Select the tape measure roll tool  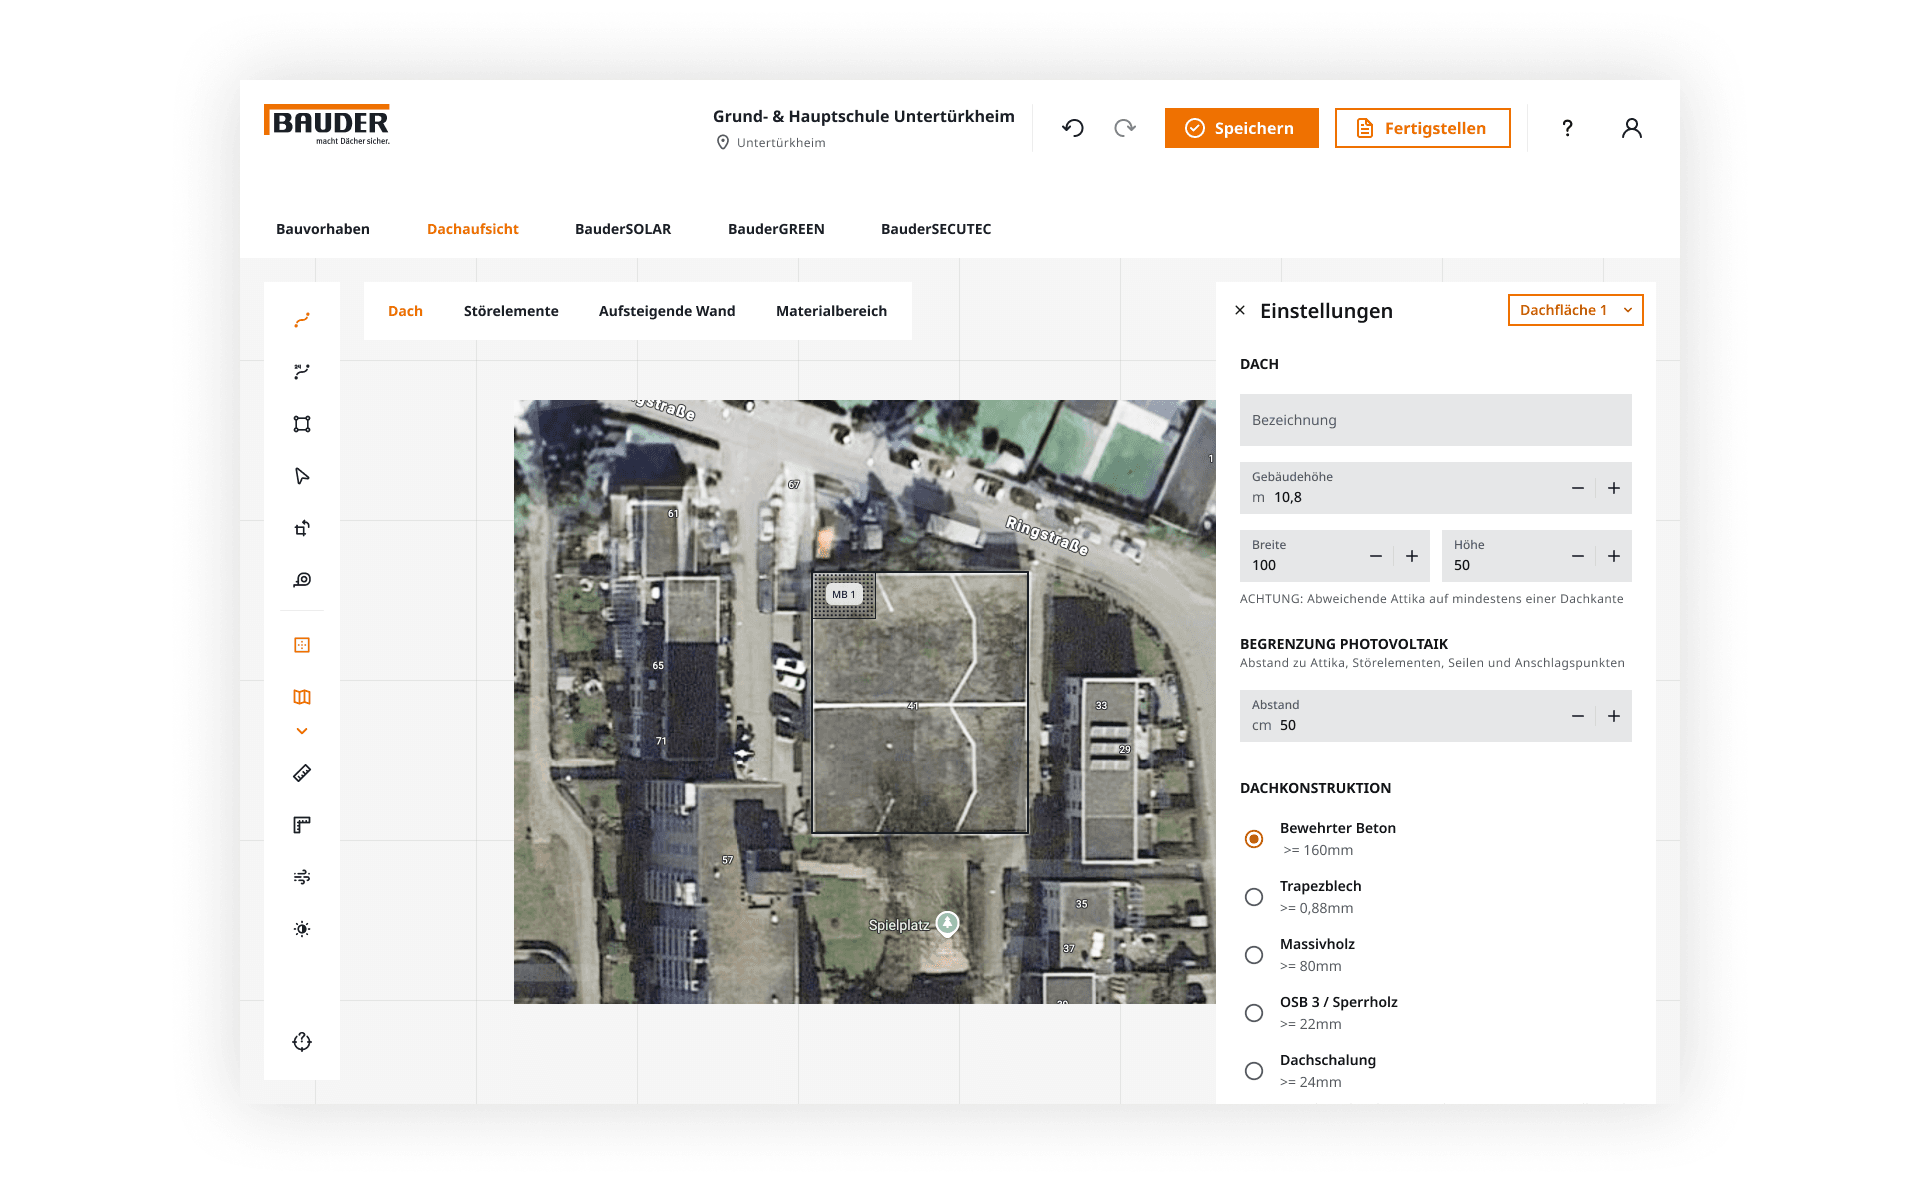coord(302,580)
